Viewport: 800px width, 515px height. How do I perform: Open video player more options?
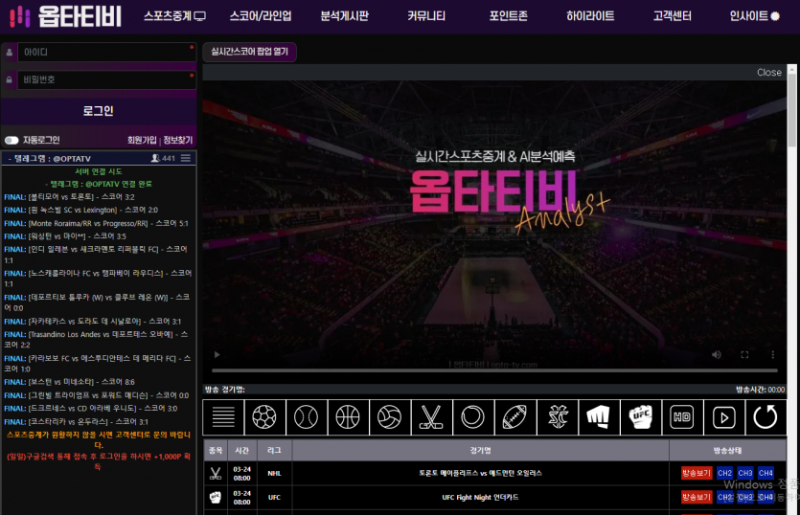tap(772, 354)
